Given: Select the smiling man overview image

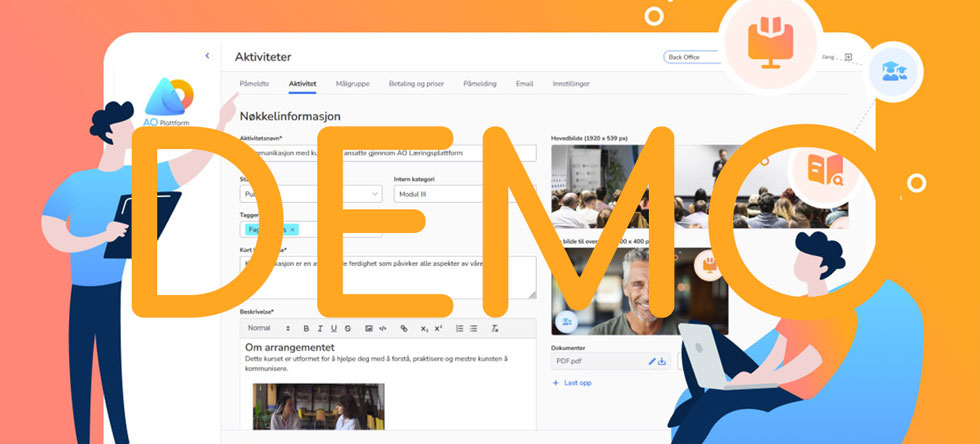Looking at the screenshot, I should (x=639, y=291).
